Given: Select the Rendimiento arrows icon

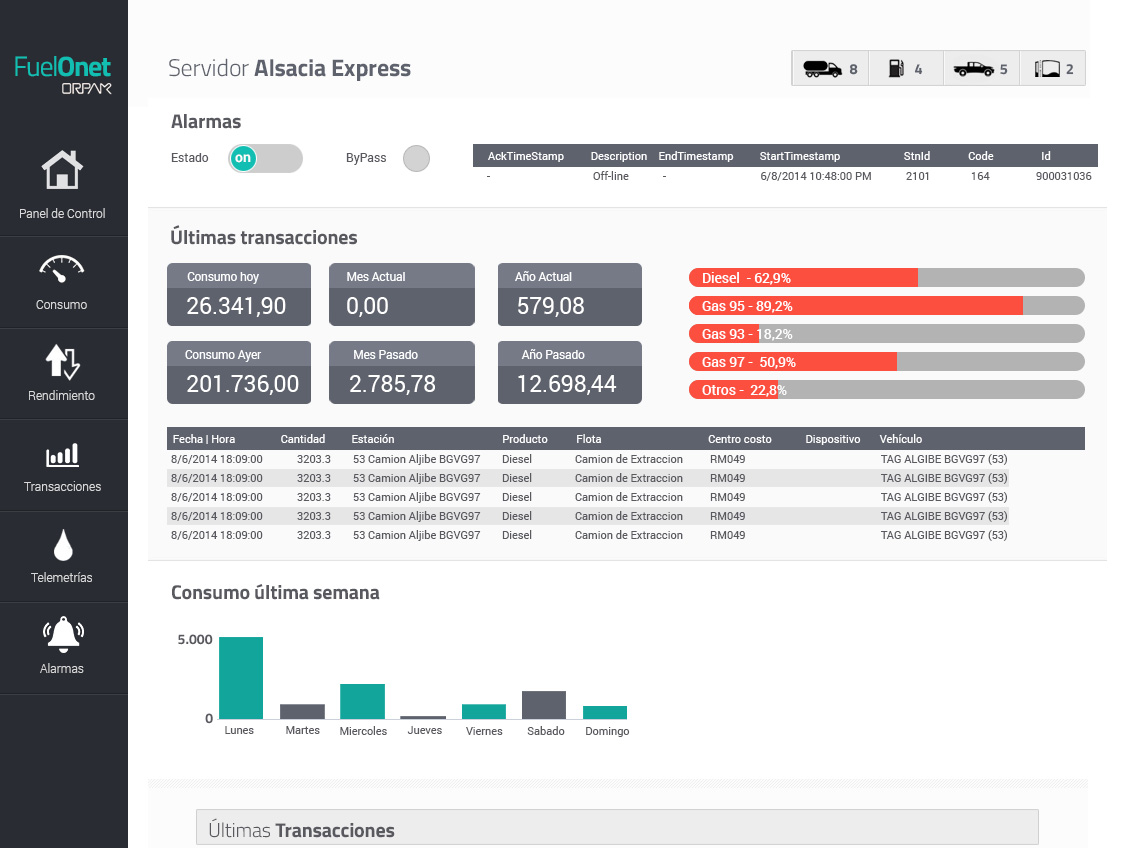Looking at the screenshot, I should [62, 361].
